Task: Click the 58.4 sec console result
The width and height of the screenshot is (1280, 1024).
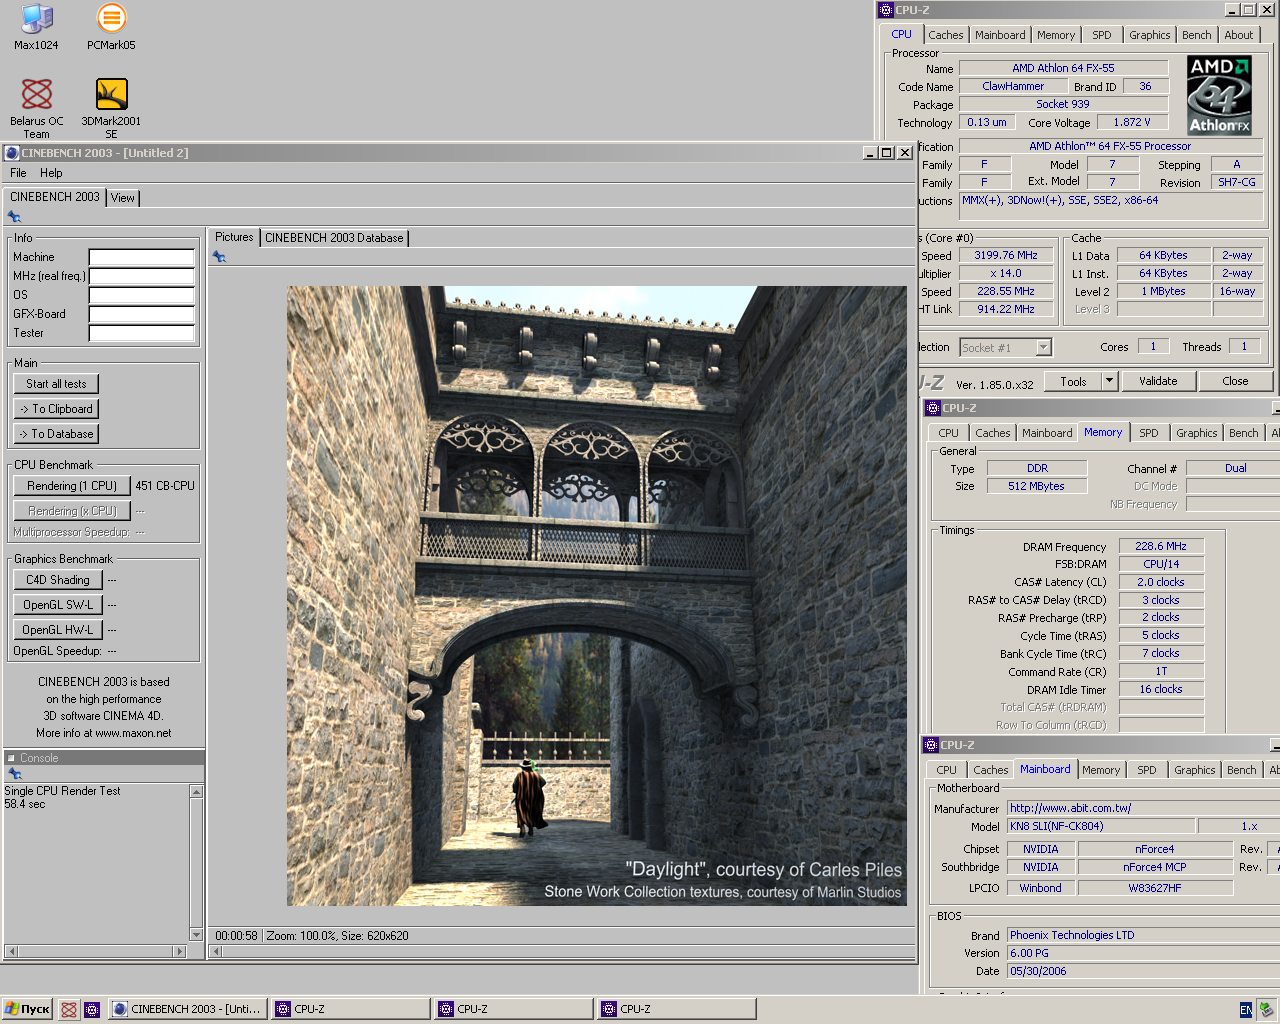Action: point(25,804)
